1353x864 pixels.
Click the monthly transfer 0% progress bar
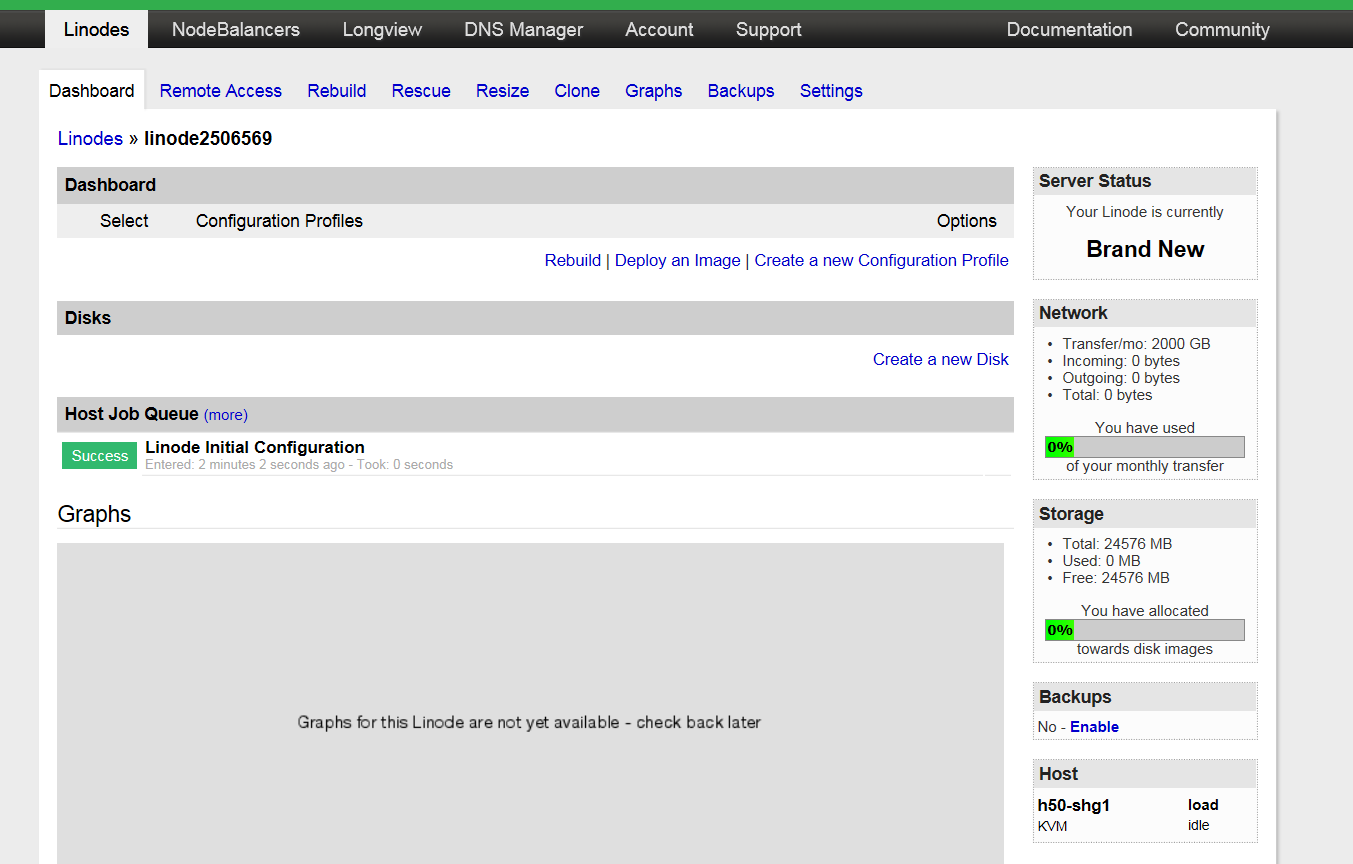tap(1145, 447)
